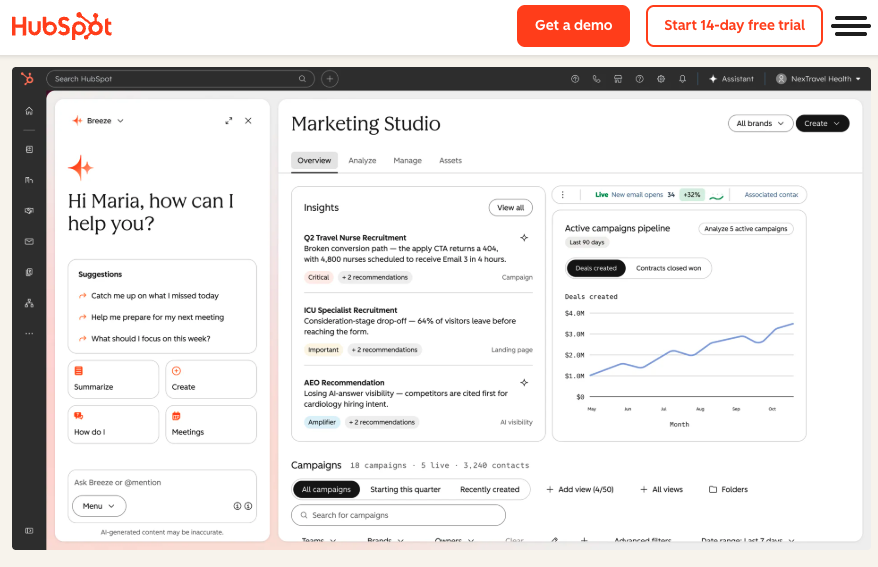This screenshot has height=567, width=878.
Task: Click the org-chart icon in left sidebar
Action: pos(29,303)
